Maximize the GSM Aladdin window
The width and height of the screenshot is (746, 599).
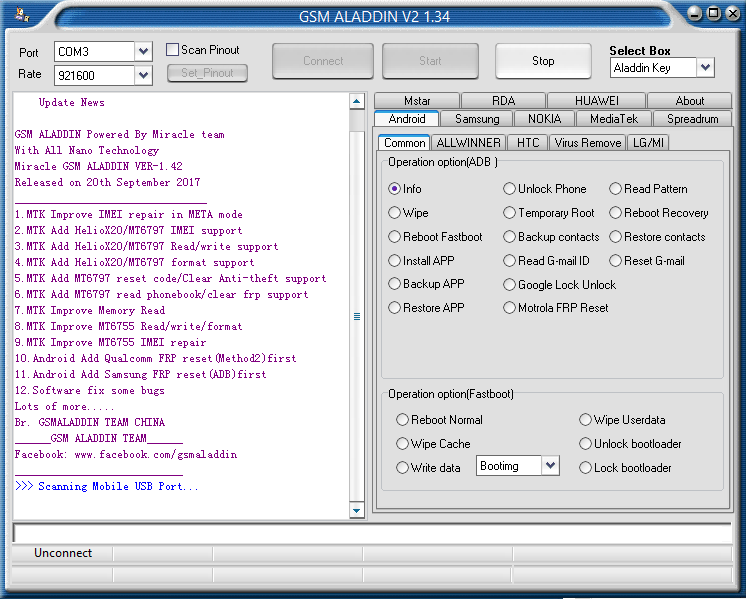point(714,13)
